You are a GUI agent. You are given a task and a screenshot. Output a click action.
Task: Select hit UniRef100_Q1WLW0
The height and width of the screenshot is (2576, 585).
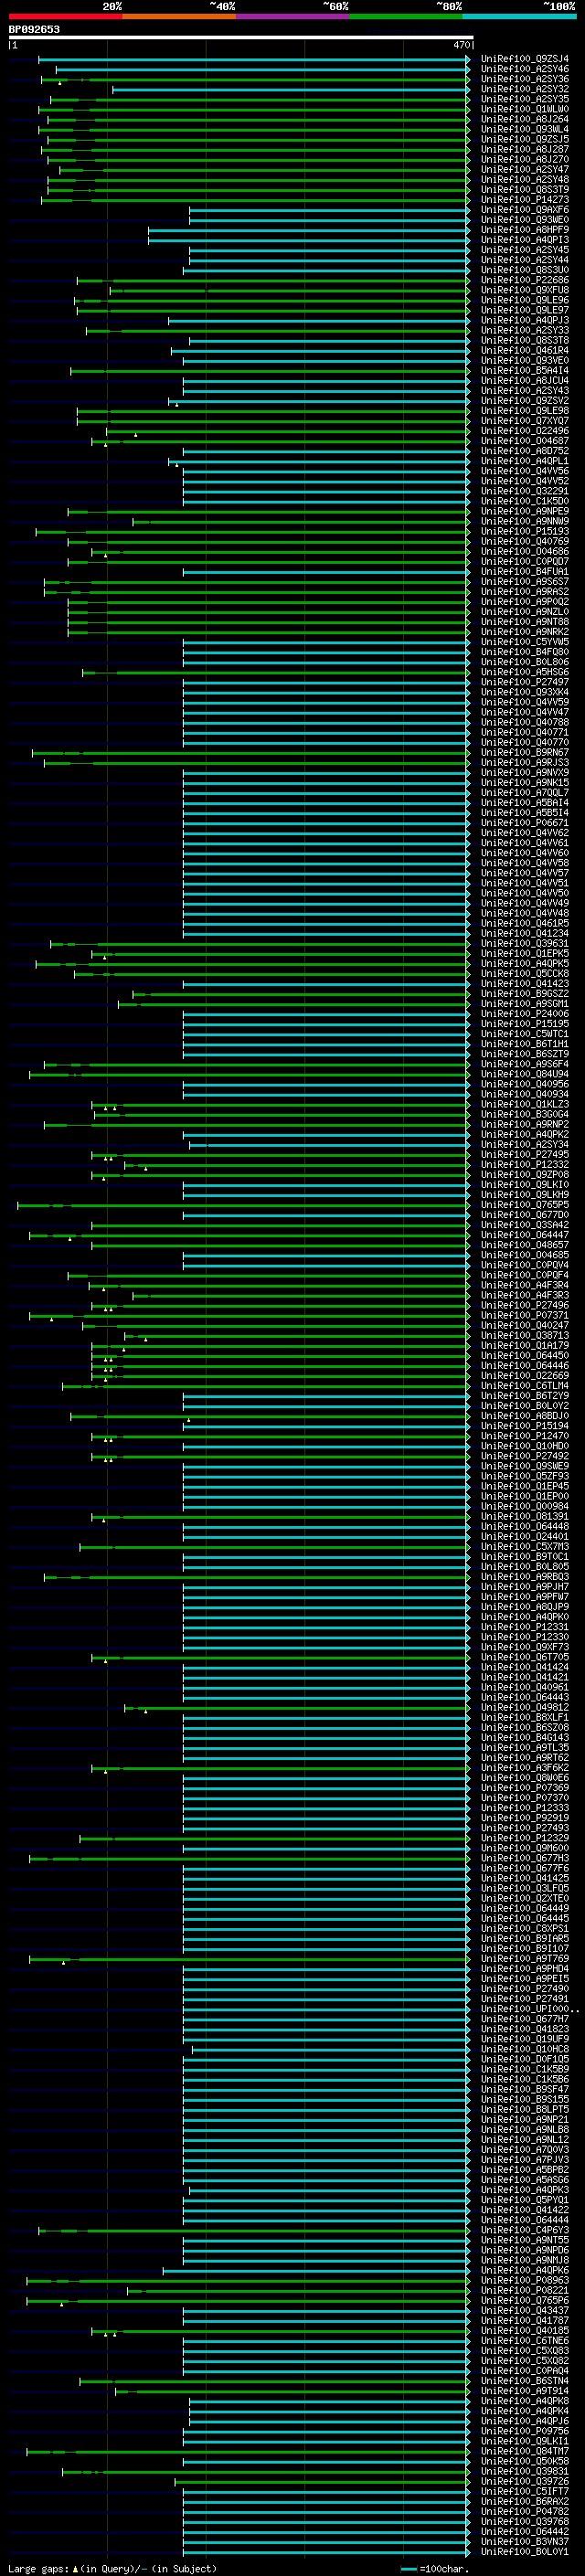524,109
